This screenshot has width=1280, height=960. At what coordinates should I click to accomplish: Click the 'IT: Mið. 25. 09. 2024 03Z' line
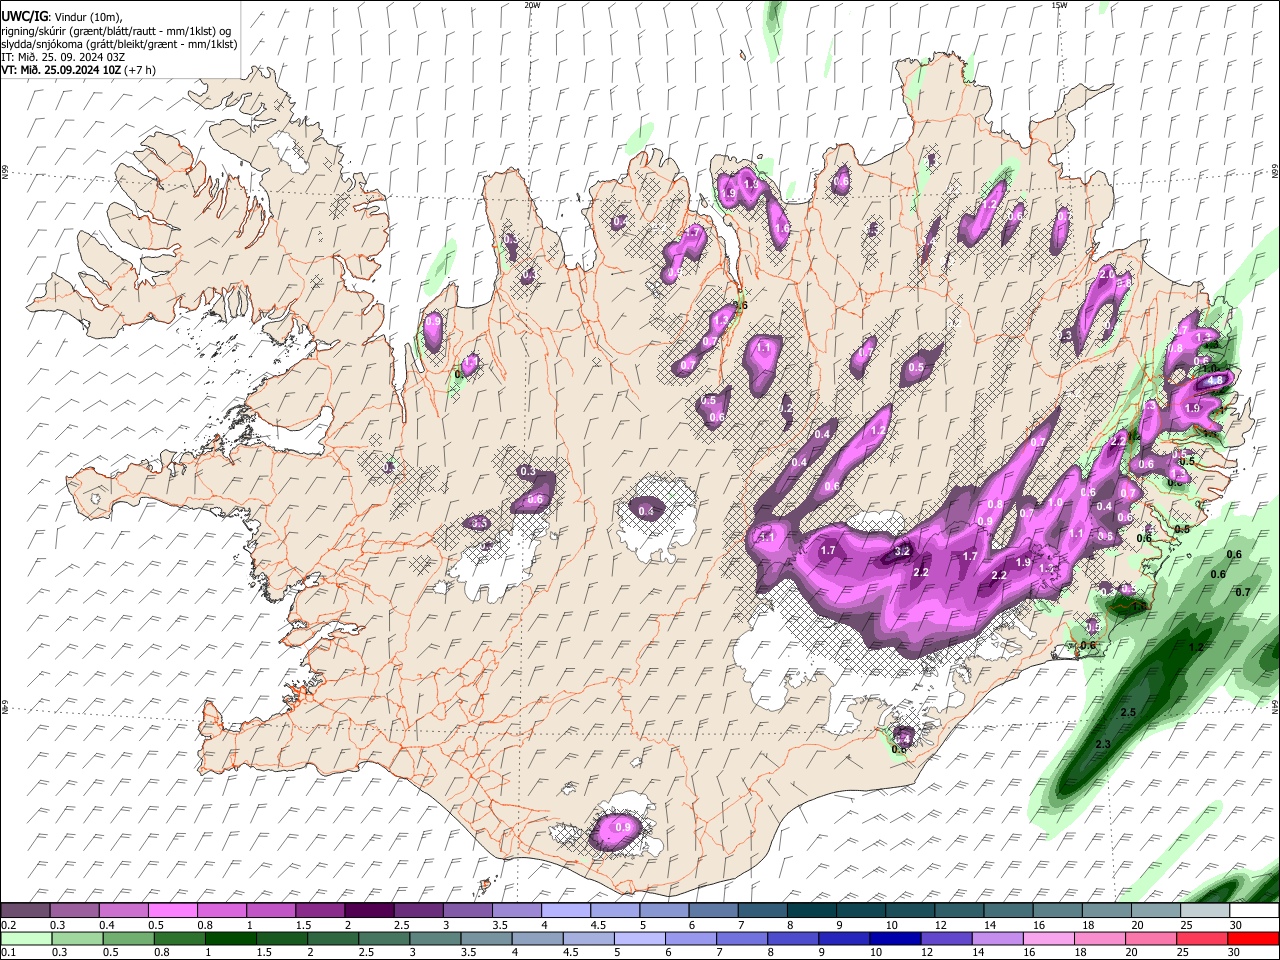tap(63, 57)
